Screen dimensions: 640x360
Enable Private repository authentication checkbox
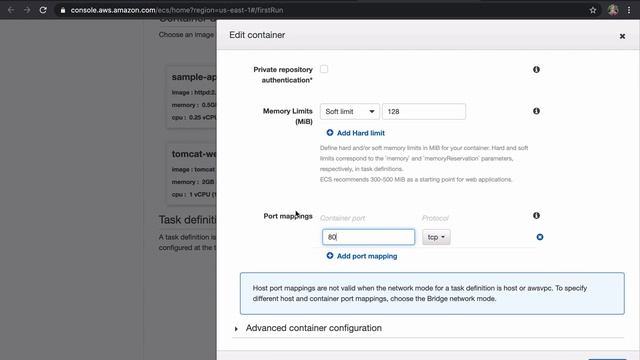pos(324,69)
